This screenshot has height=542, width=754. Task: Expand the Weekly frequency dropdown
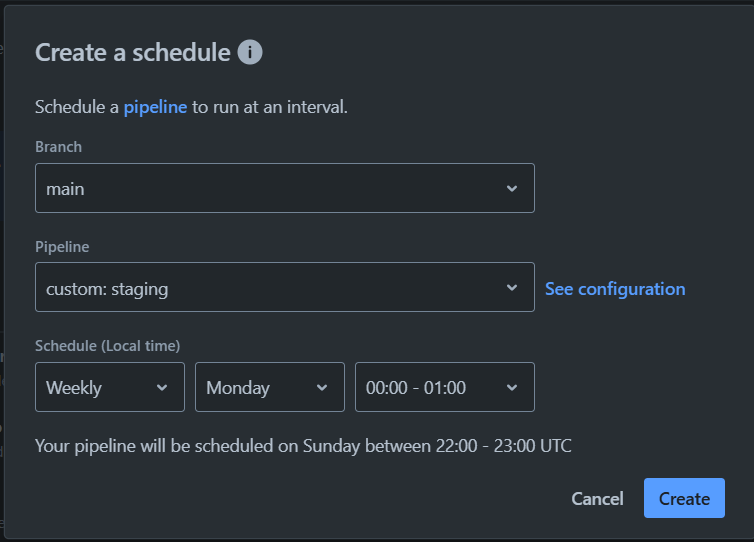[x=110, y=387]
